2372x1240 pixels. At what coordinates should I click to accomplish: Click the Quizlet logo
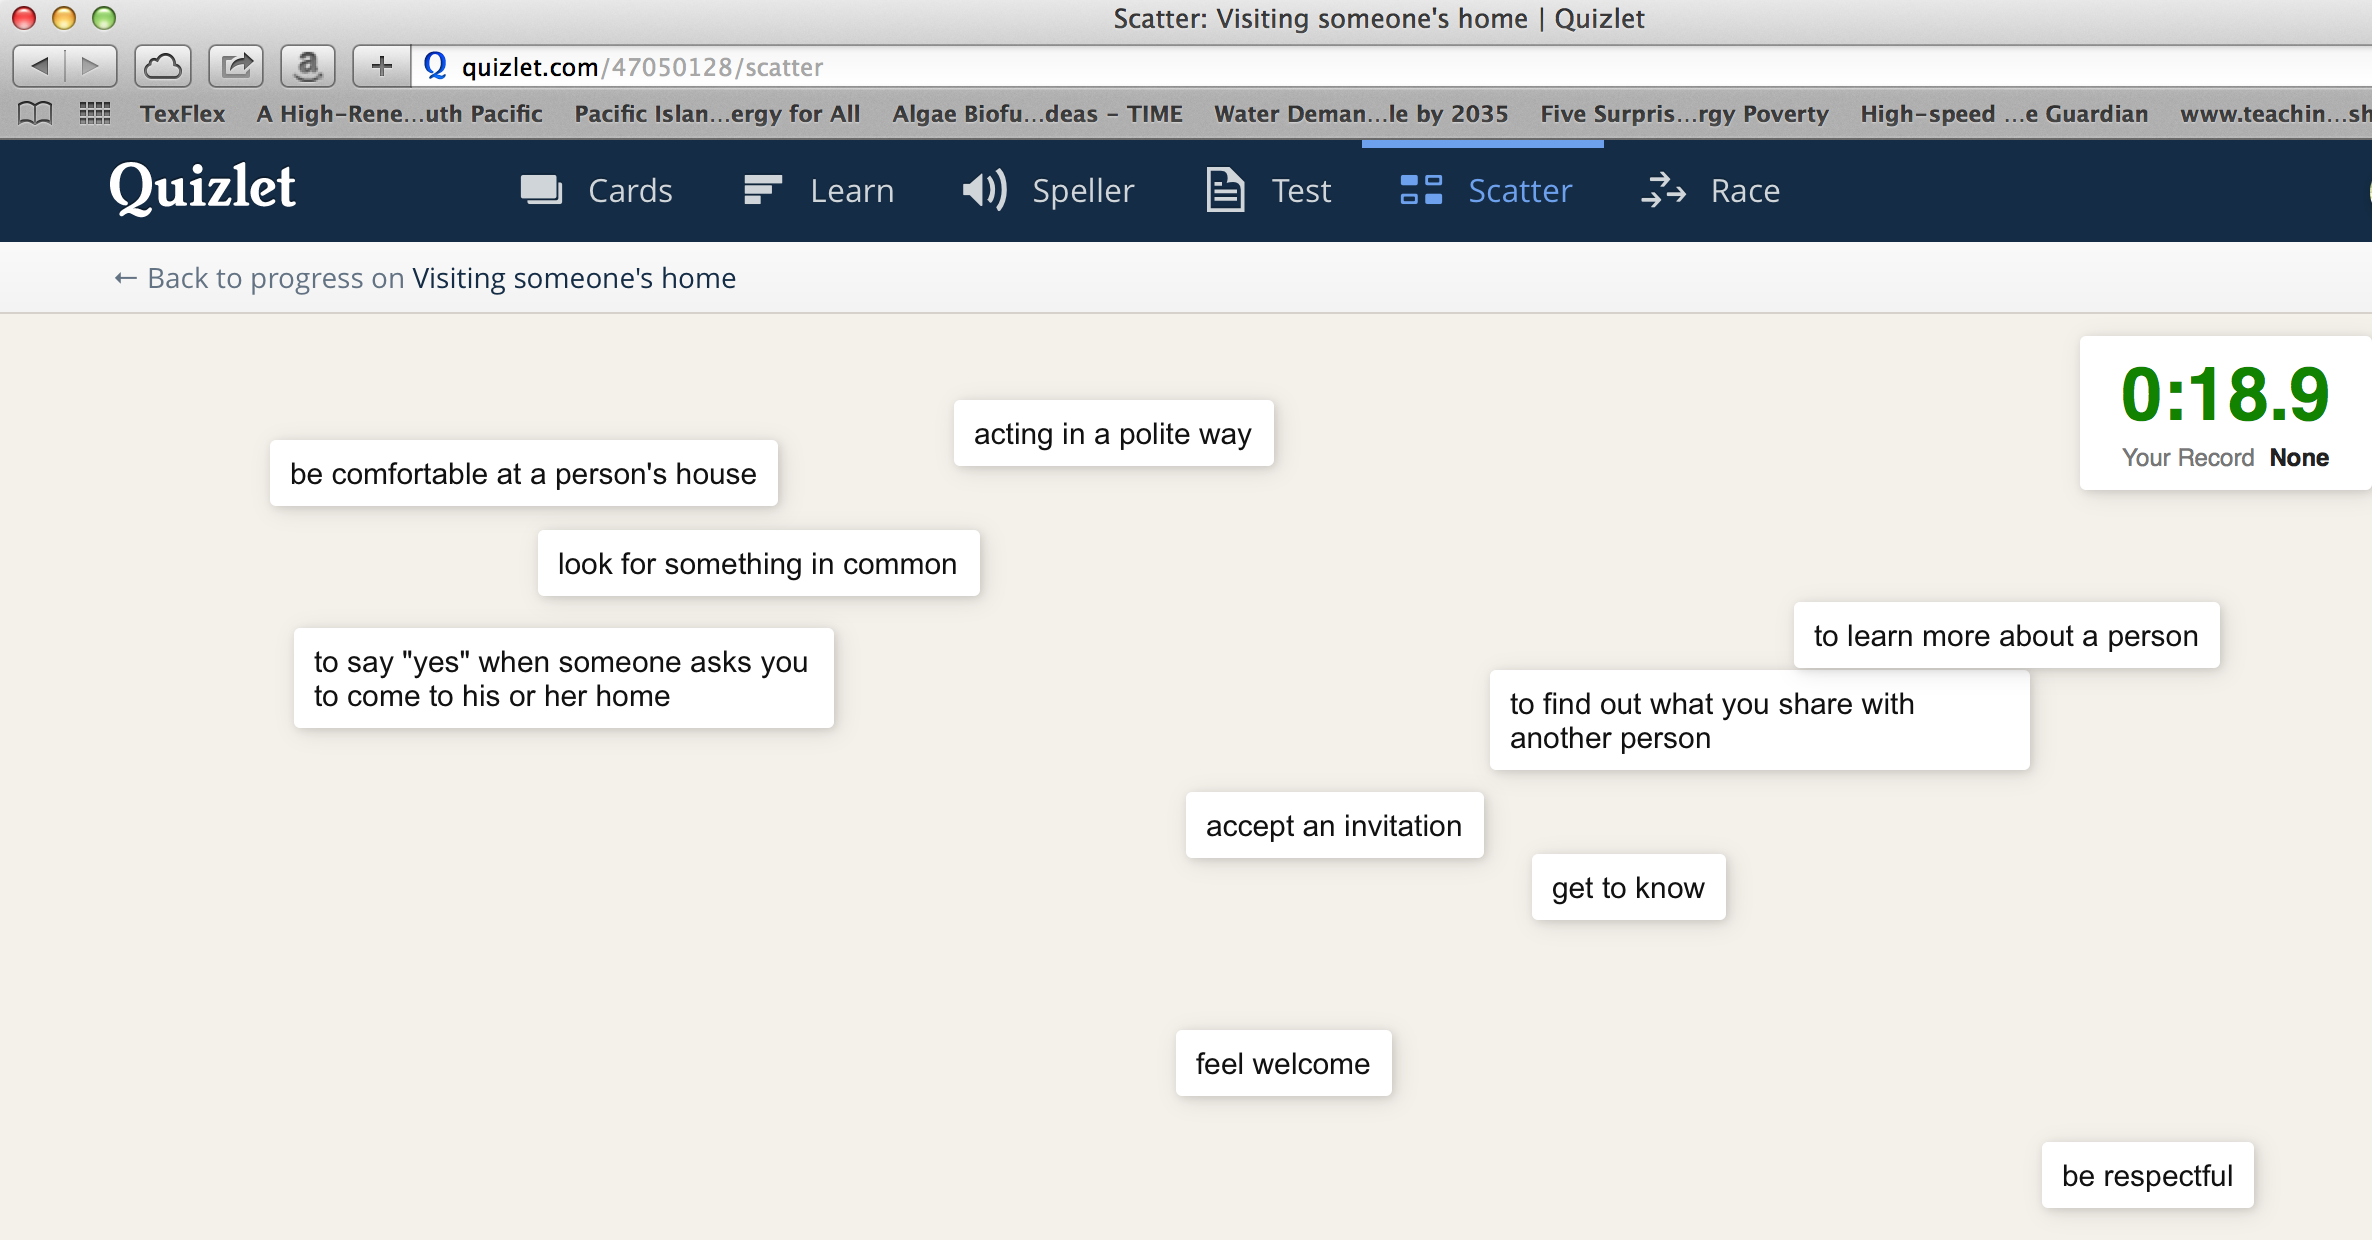tap(202, 188)
